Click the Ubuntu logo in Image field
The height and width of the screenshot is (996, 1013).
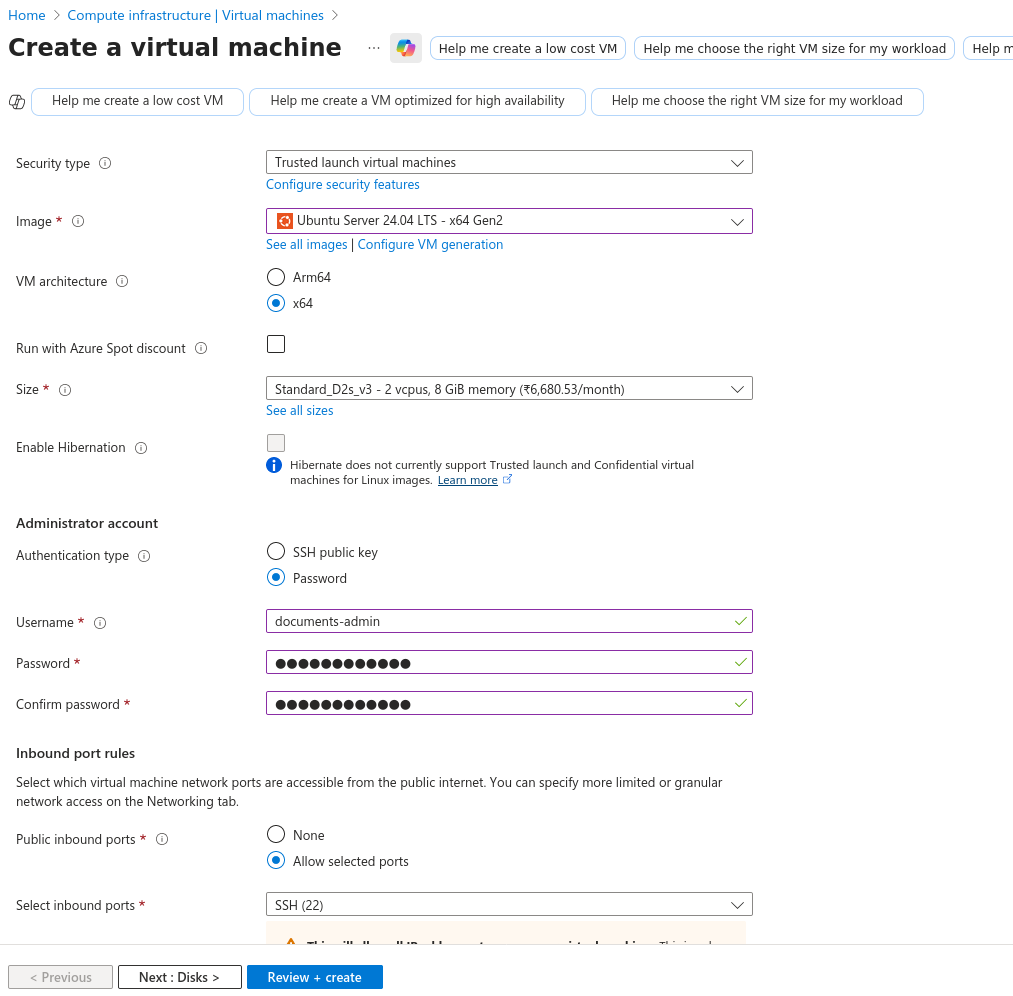pyautogui.click(x=284, y=221)
